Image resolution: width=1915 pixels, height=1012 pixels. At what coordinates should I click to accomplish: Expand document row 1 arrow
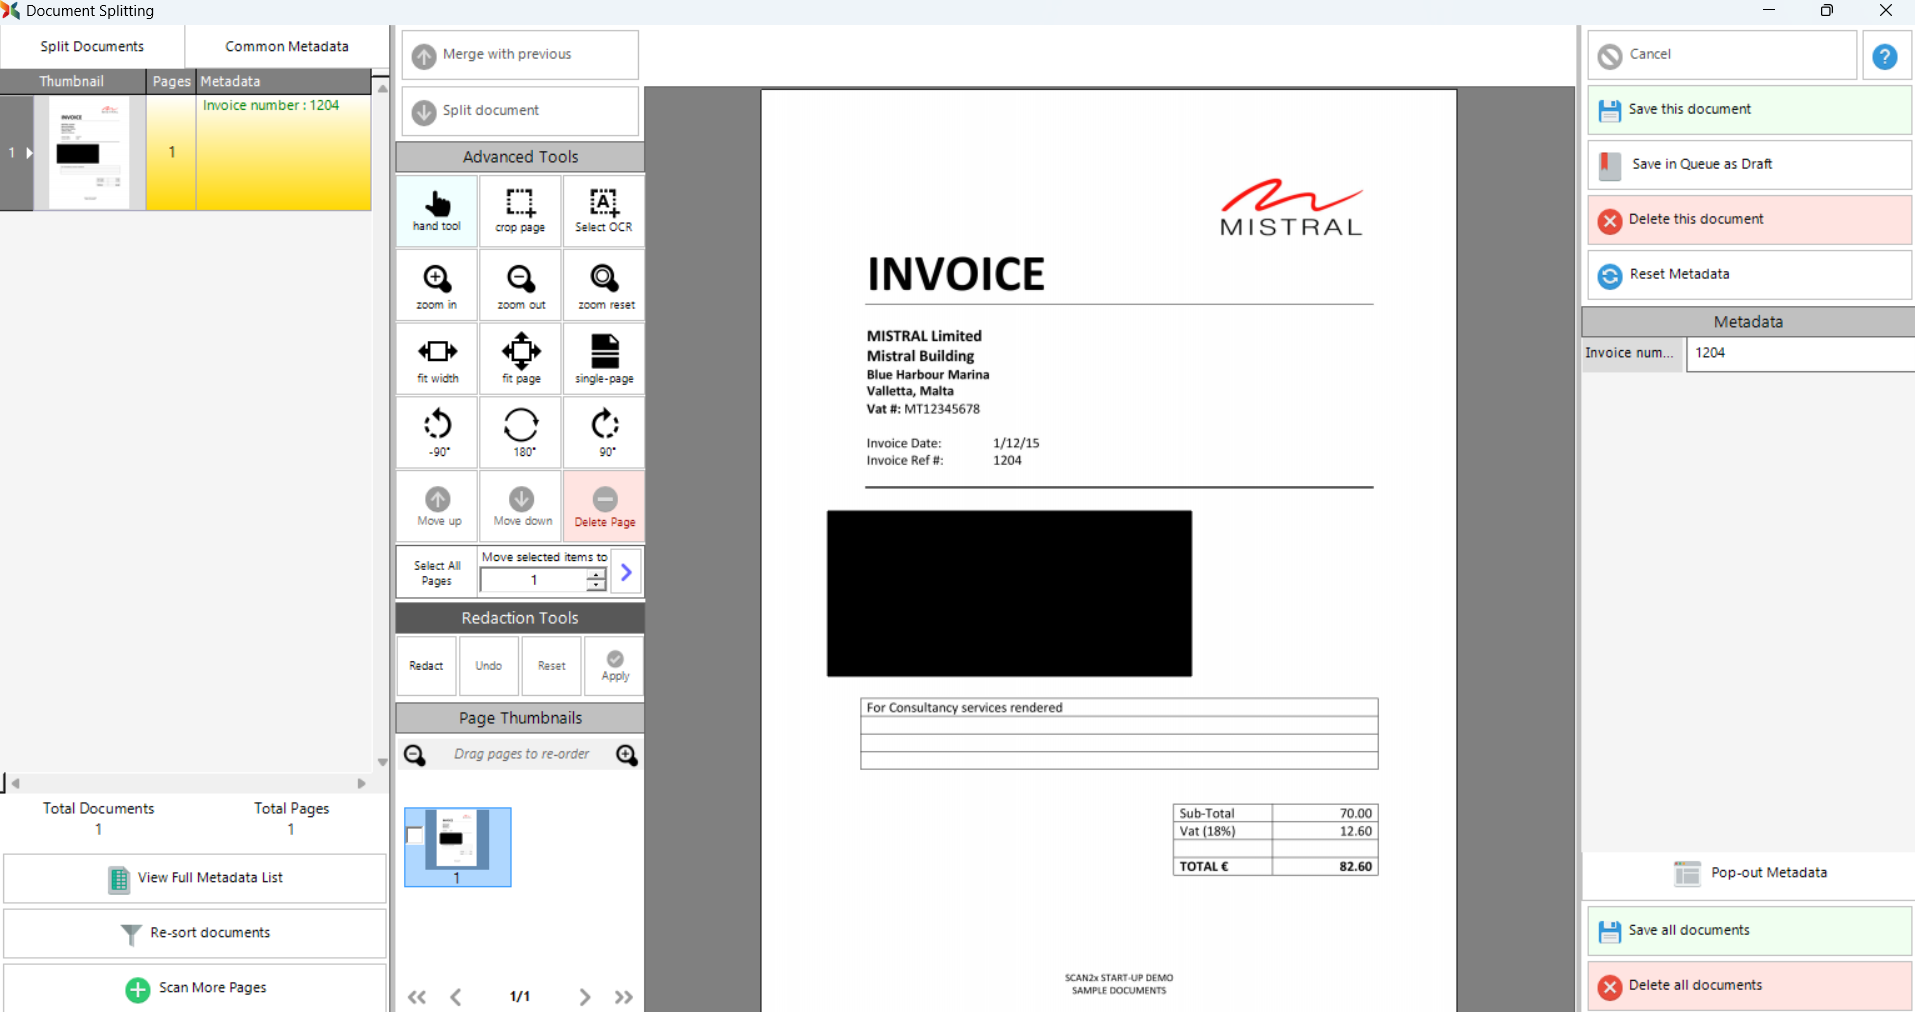pyautogui.click(x=29, y=153)
